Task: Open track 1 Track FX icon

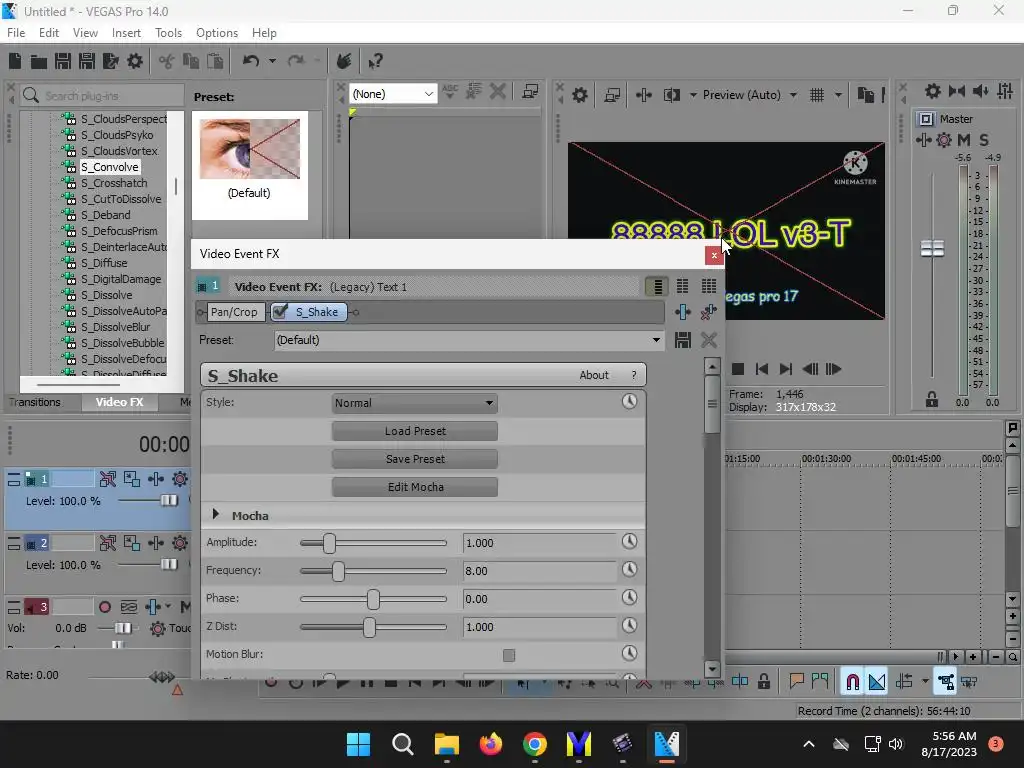Action: click(155, 479)
